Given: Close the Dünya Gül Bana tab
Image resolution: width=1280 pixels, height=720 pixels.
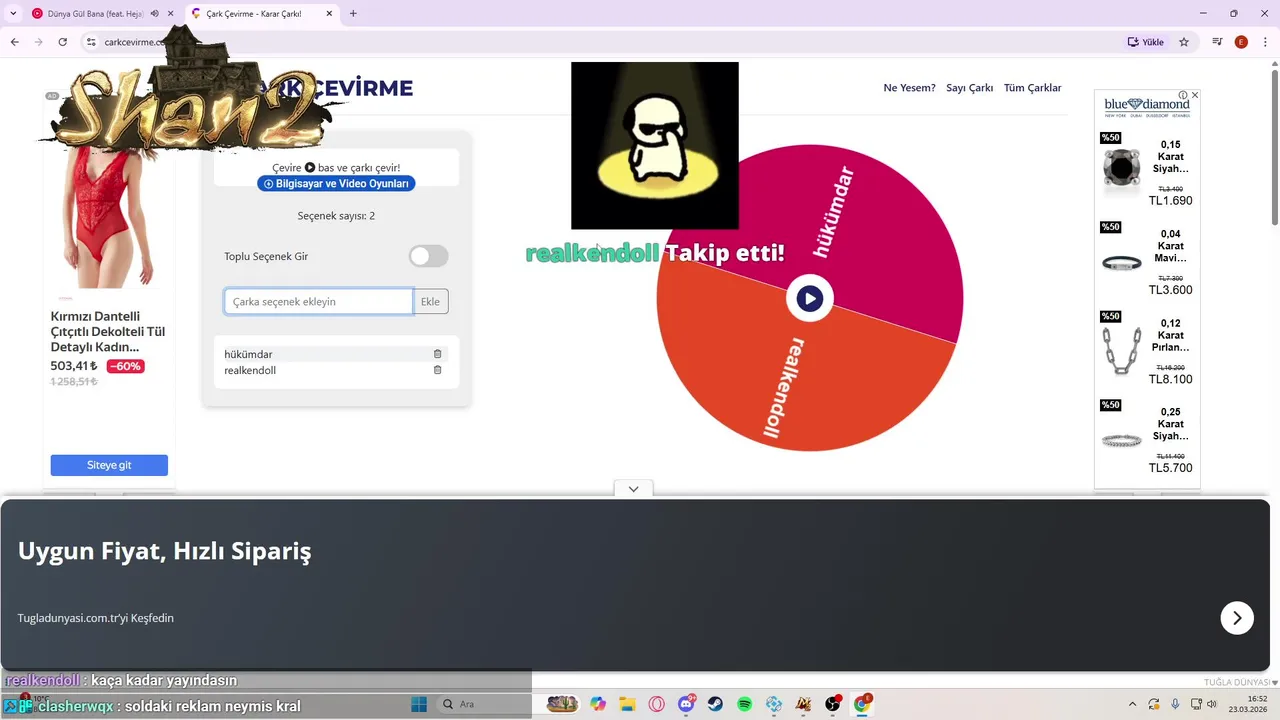Looking at the screenshot, I should tap(171, 14).
